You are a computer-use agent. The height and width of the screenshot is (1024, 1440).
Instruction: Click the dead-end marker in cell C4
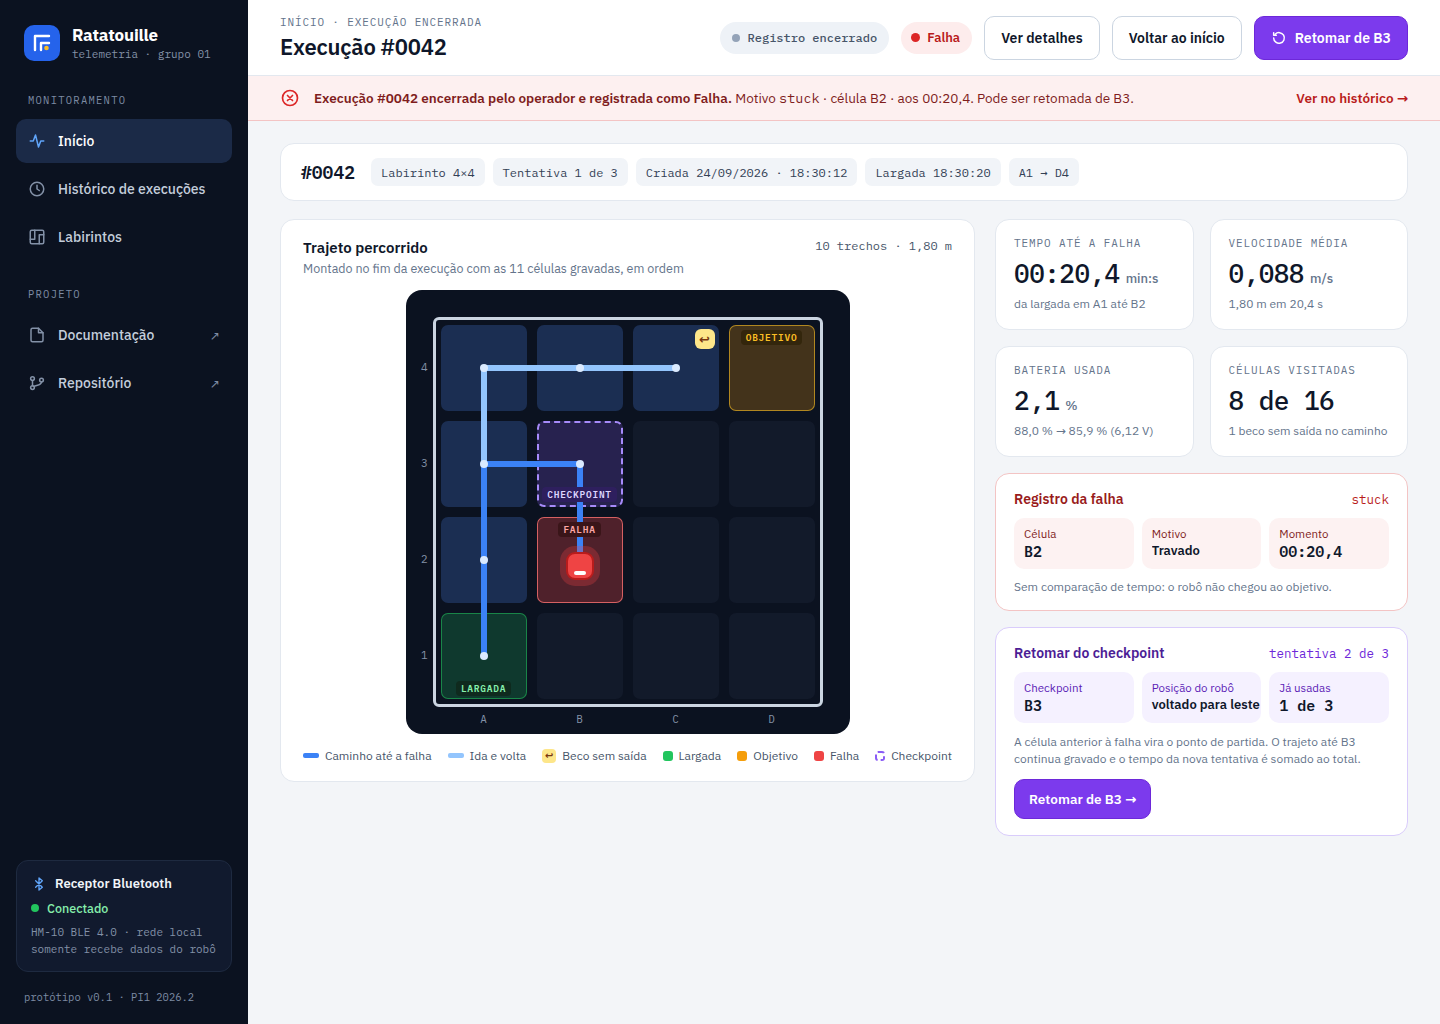coord(705,339)
